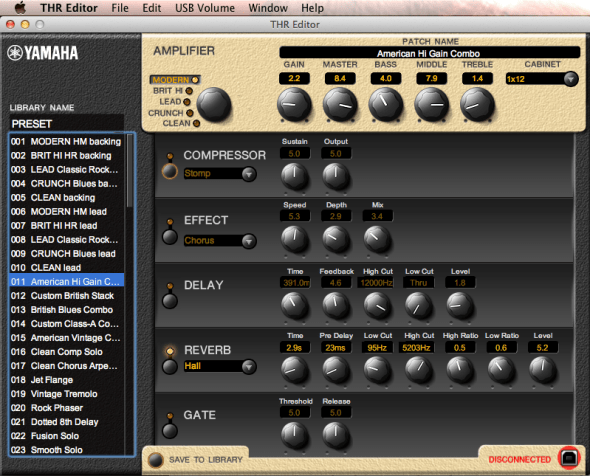Click the Reverb Low Cut 95Hz field
The width and height of the screenshot is (590, 476).
377,347
